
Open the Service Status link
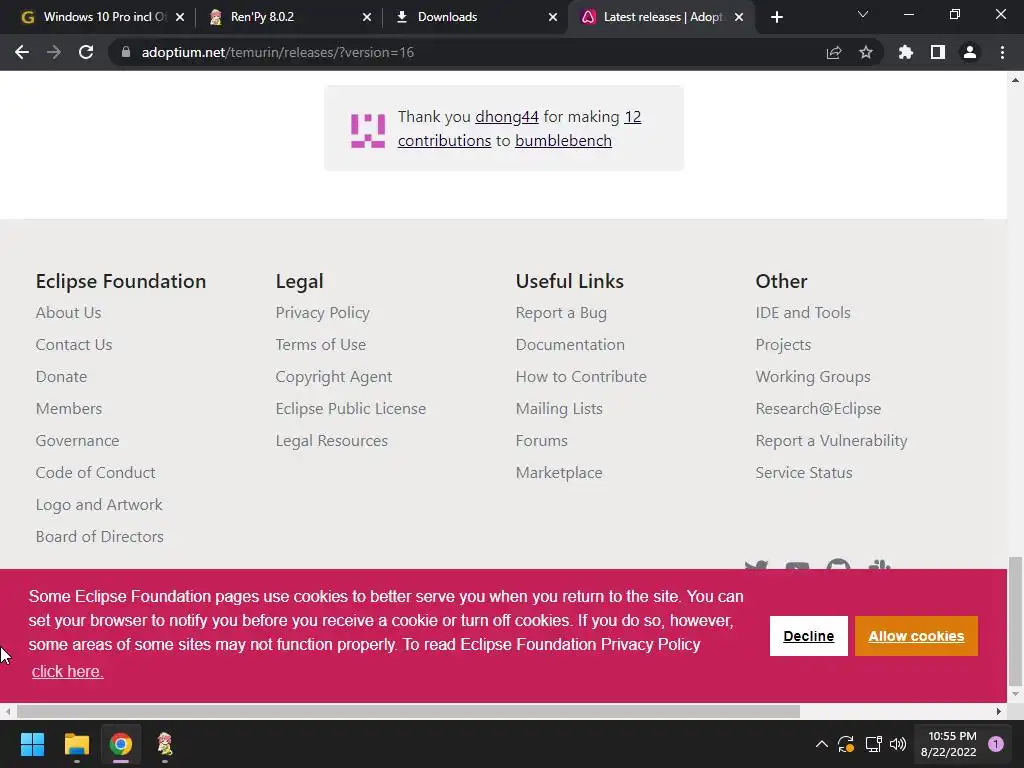(804, 473)
